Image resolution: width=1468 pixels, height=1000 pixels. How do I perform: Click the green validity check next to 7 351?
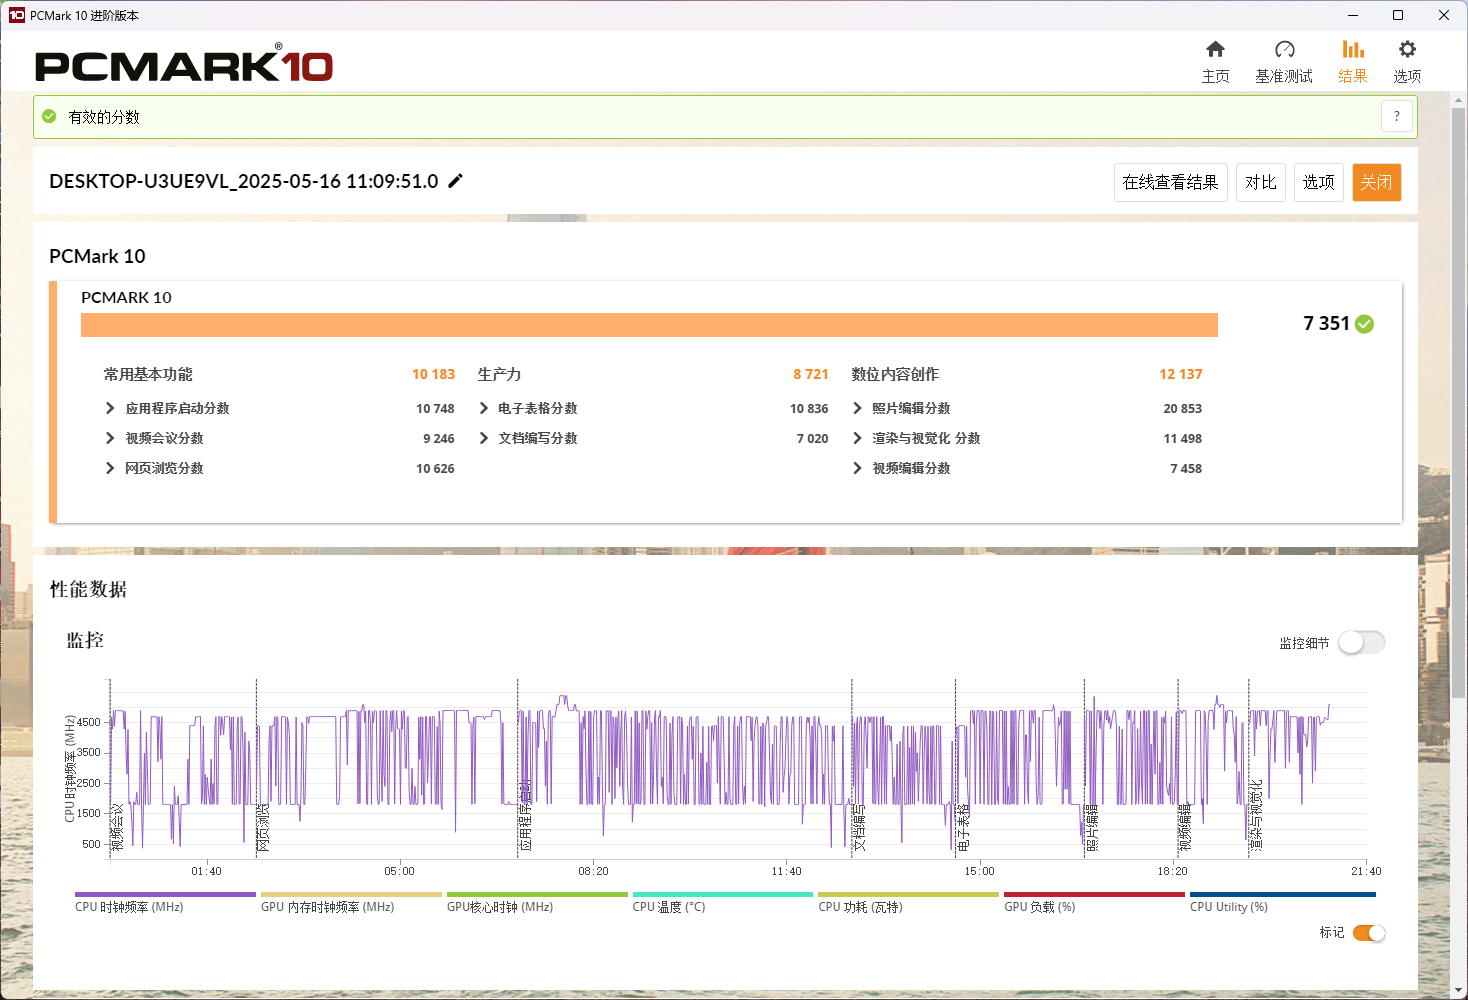click(1364, 324)
